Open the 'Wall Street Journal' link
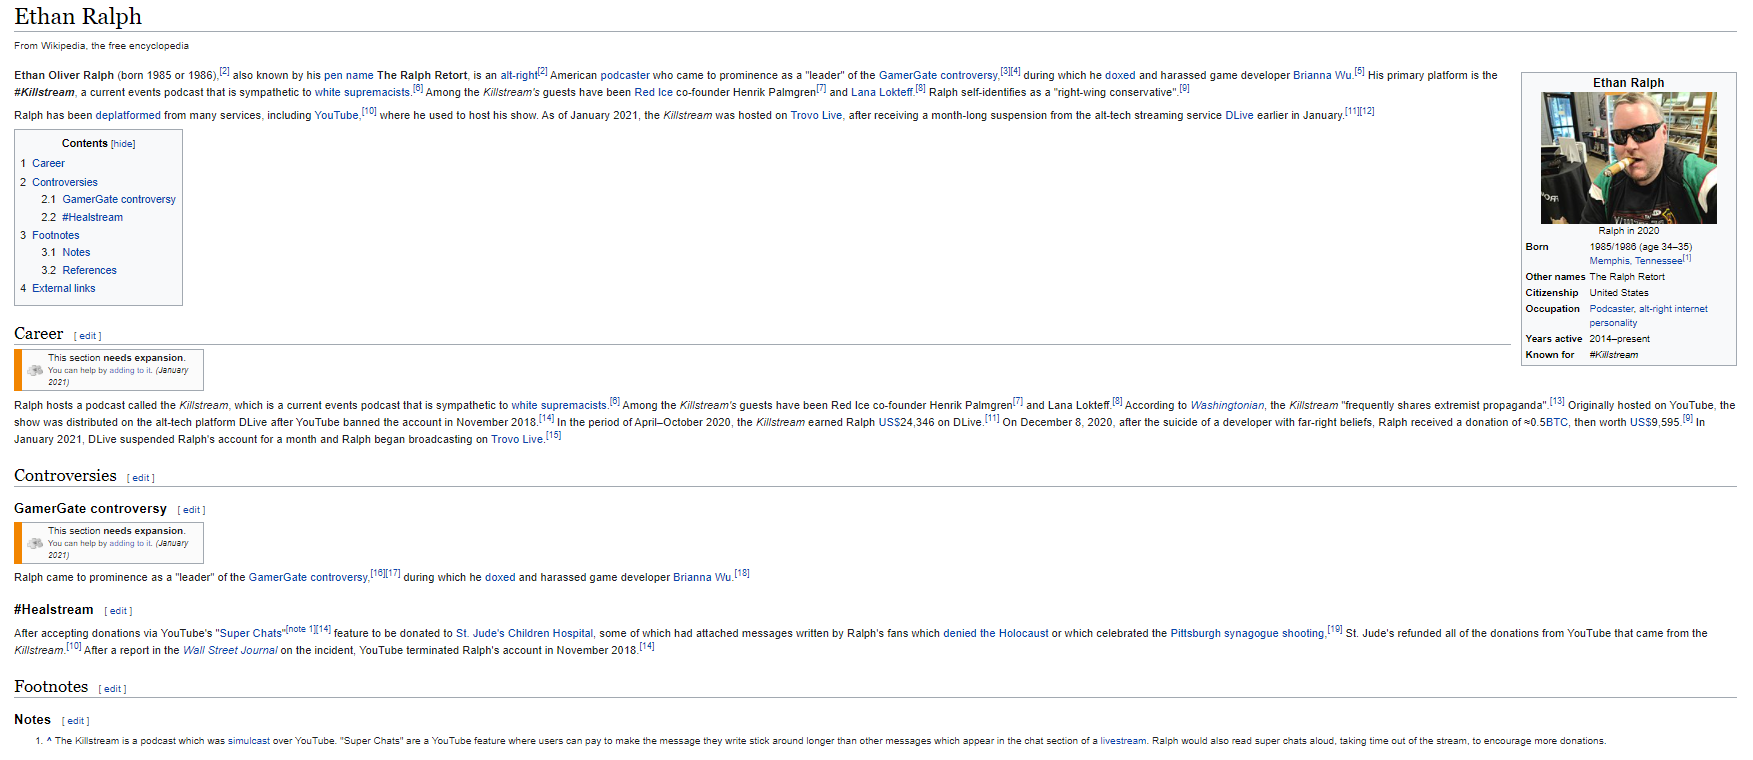This screenshot has height=760, width=1753. point(230,650)
